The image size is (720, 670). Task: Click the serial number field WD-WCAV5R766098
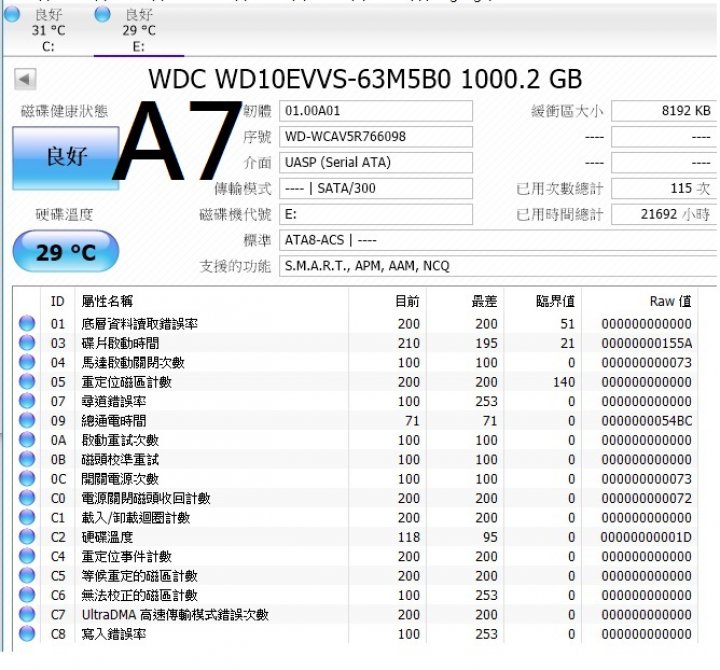click(376, 137)
